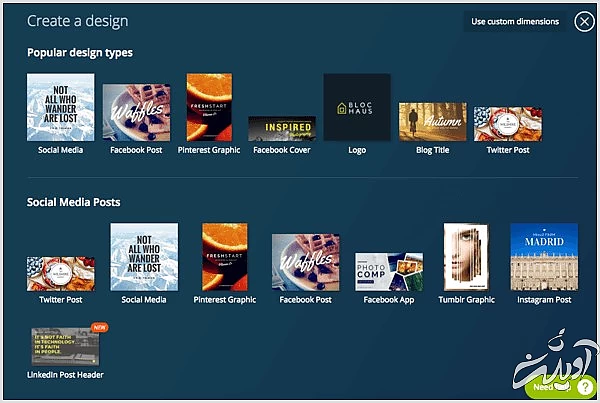
Task: Click the Use custom dimensions button
Action: click(x=516, y=21)
